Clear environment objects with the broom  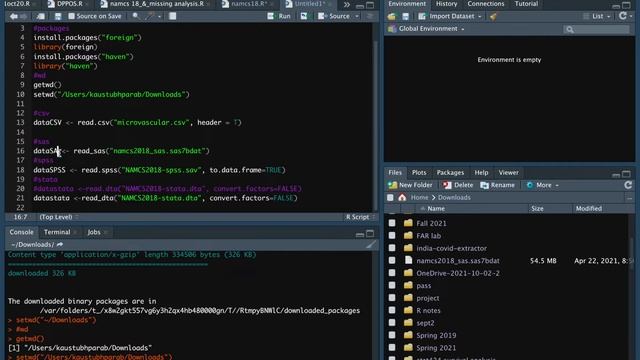(493, 16)
